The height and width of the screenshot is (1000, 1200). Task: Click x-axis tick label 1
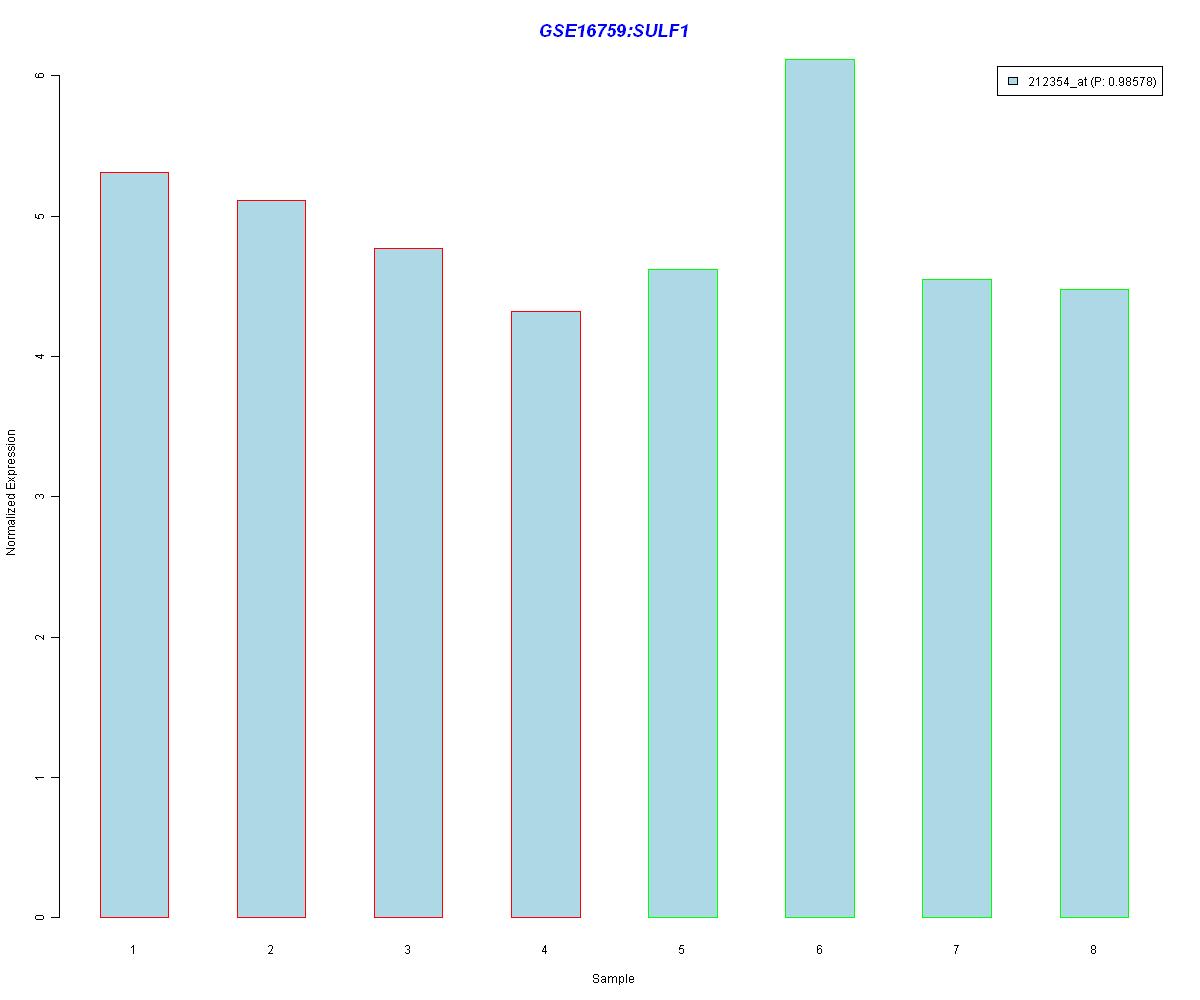click(133, 949)
